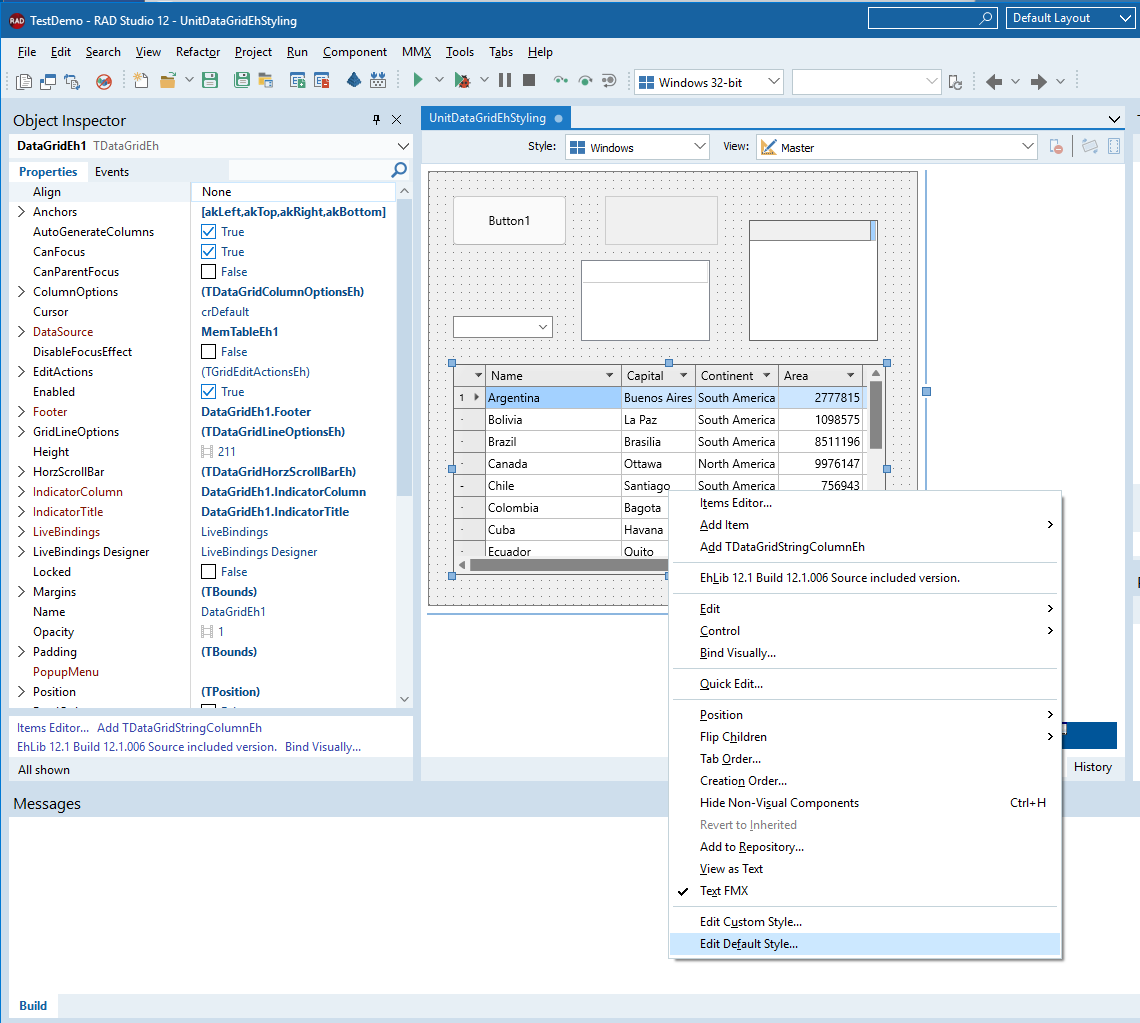Open the Style Windows dropdown
Image resolution: width=1140 pixels, height=1023 pixels.
click(700, 147)
